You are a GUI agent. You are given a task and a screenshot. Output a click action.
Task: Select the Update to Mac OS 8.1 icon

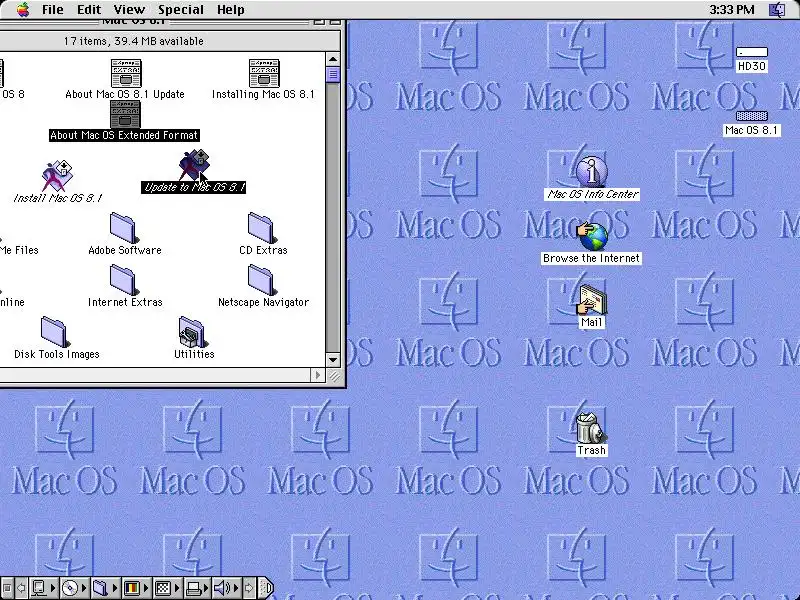coord(193,171)
